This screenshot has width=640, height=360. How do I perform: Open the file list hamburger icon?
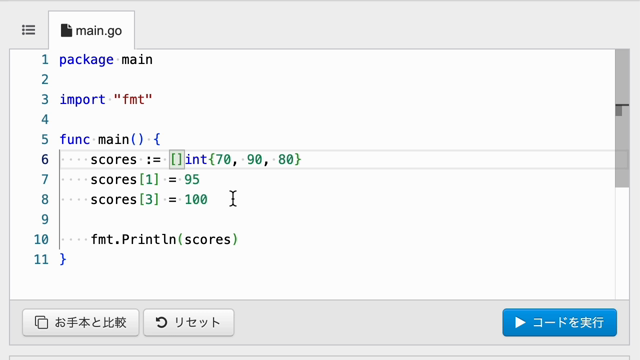click(x=29, y=30)
